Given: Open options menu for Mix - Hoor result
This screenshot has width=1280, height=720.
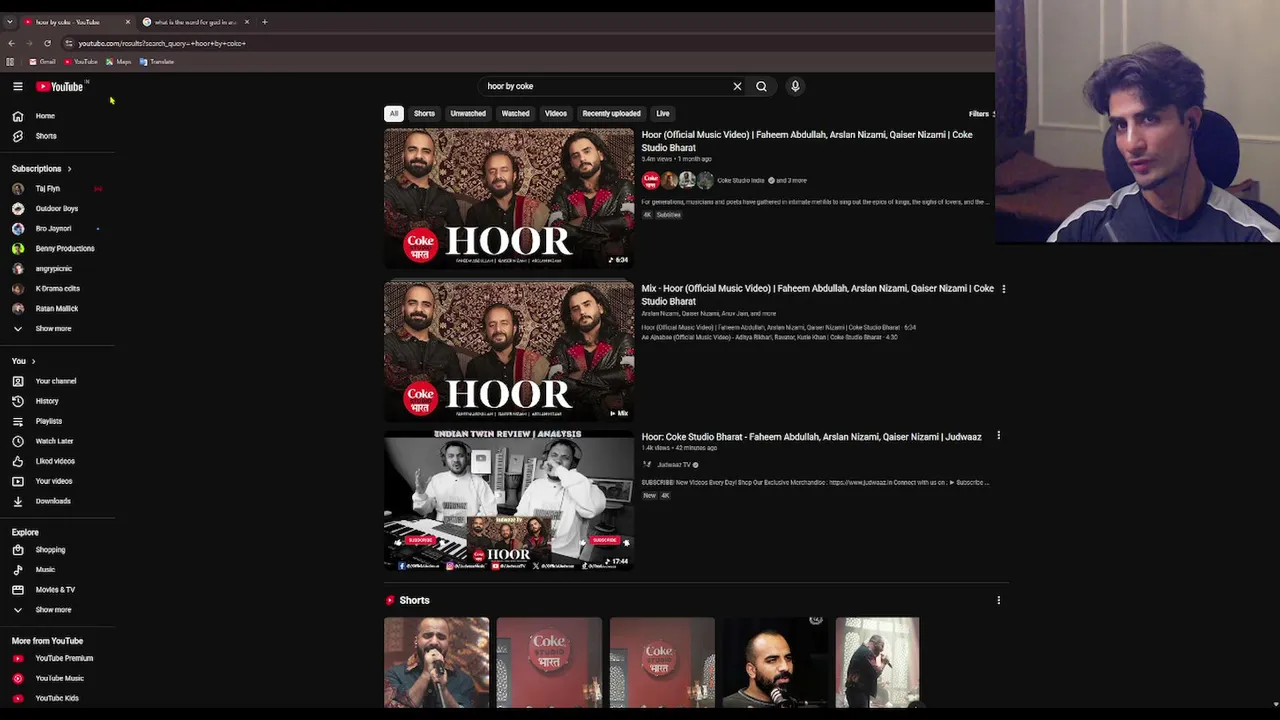Looking at the screenshot, I should click(x=1003, y=289).
